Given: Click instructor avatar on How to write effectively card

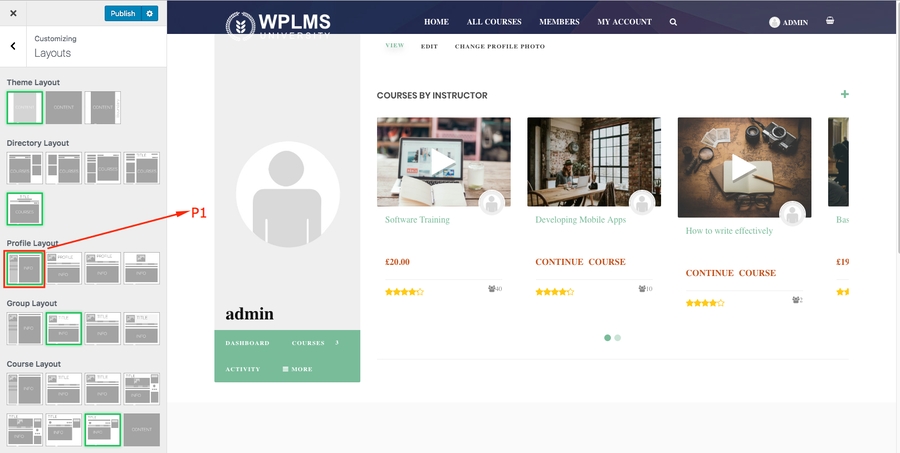Looking at the screenshot, I should (793, 214).
